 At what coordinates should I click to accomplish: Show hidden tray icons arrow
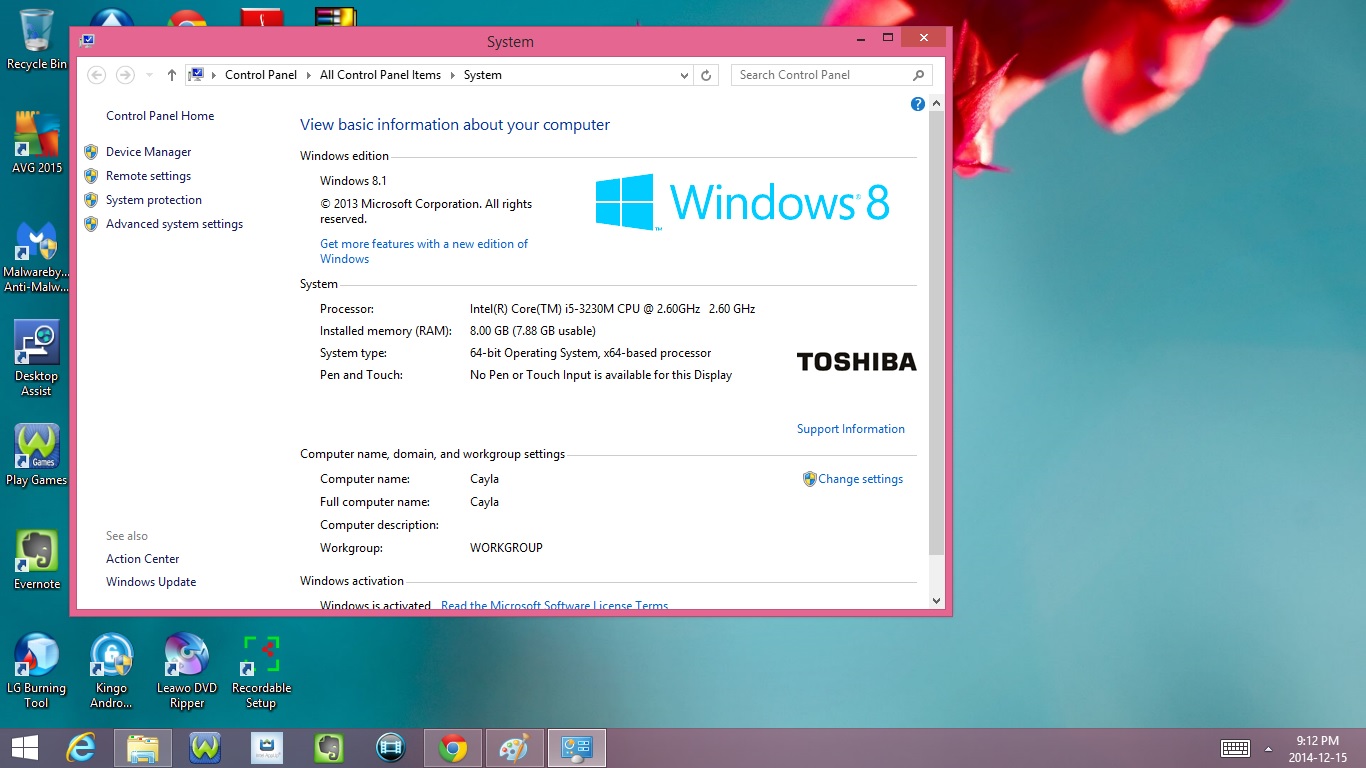[1268, 748]
